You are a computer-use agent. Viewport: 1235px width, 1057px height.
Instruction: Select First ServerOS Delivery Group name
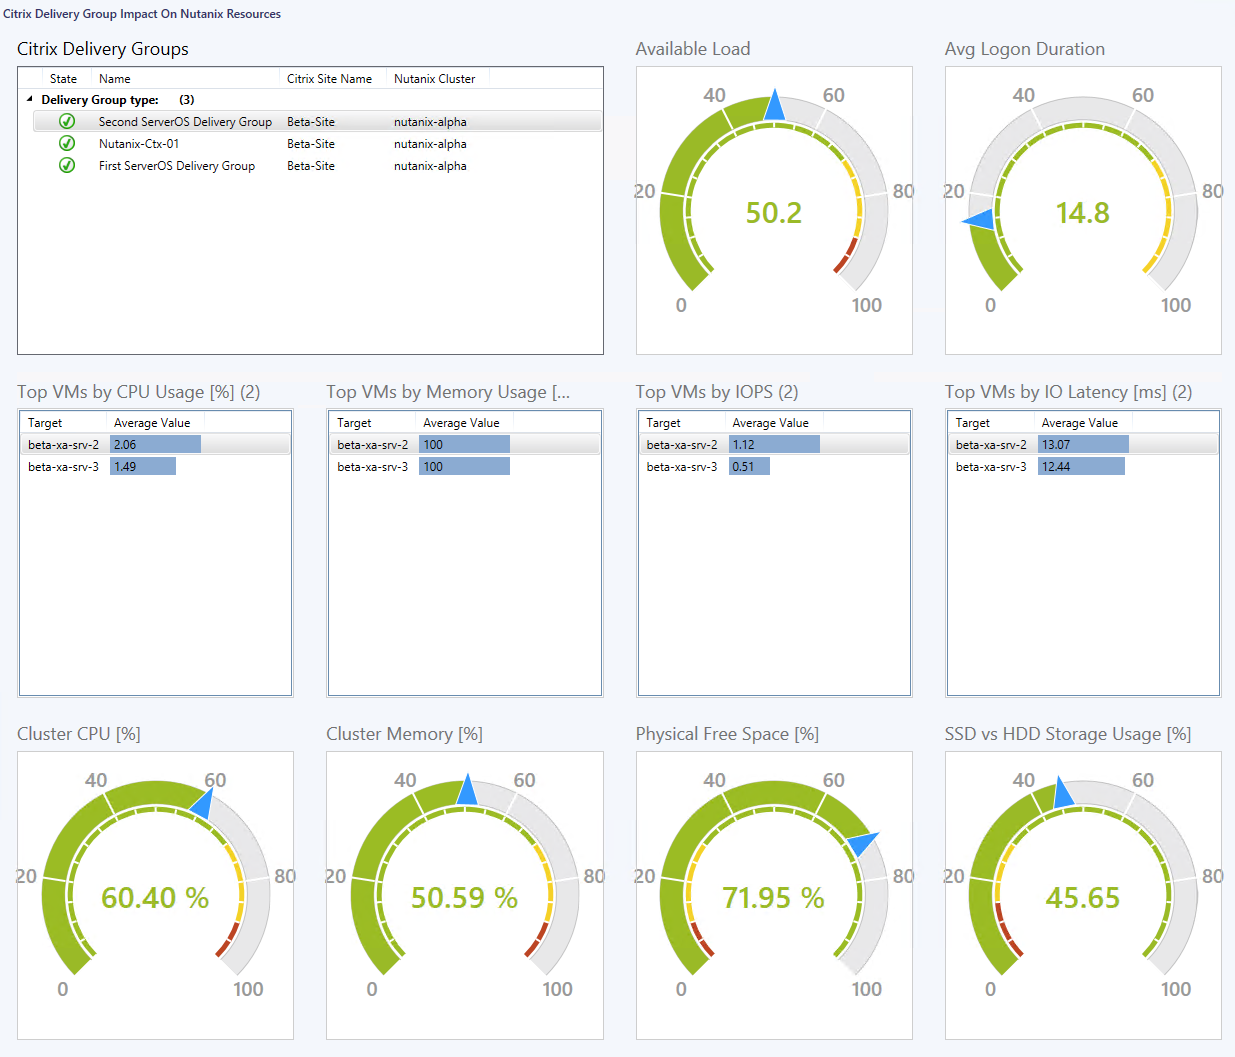[x=177, y=166]
